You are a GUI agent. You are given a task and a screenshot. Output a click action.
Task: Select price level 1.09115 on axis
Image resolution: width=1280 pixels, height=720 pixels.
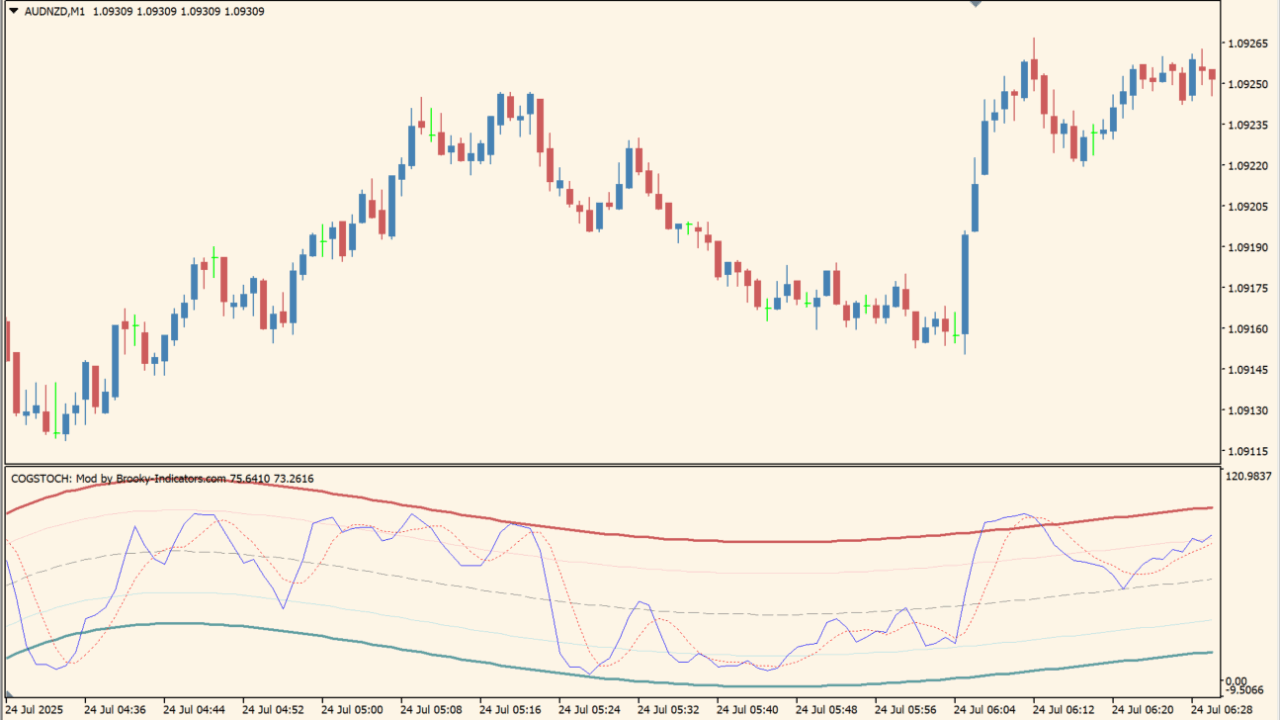click(x=1248, y=451)
